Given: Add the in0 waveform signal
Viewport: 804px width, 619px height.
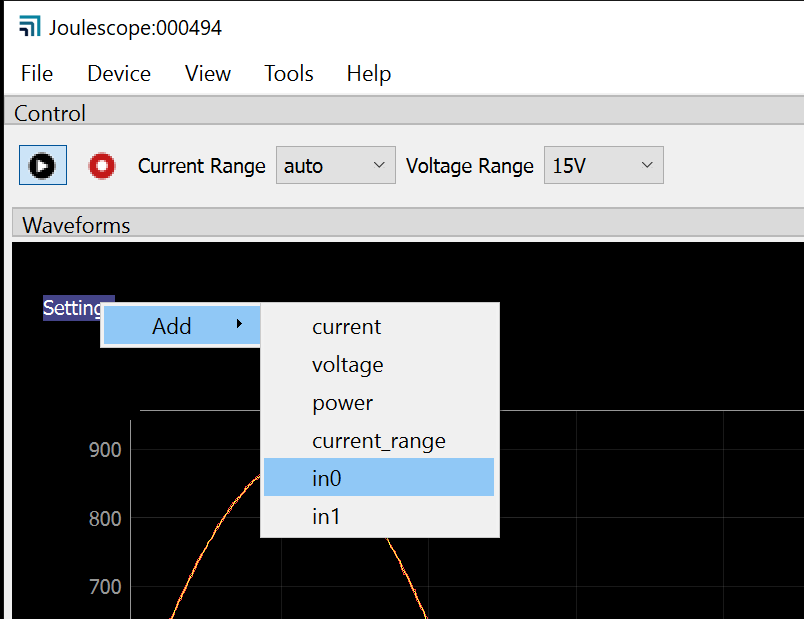Looking at the screenshot, I should pos(379,477).
